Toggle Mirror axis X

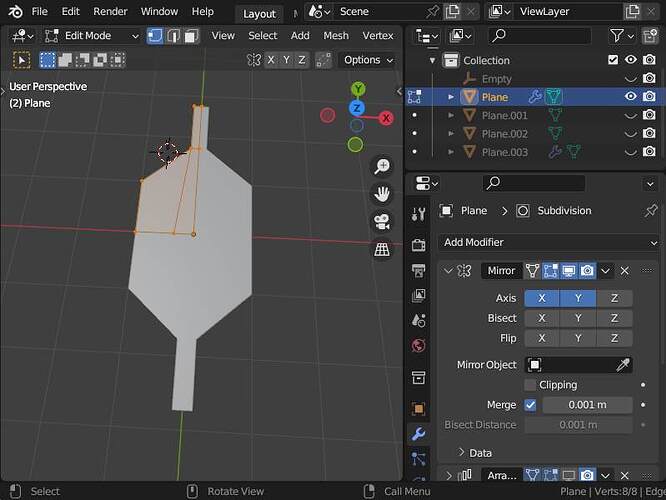pos(542,298)
